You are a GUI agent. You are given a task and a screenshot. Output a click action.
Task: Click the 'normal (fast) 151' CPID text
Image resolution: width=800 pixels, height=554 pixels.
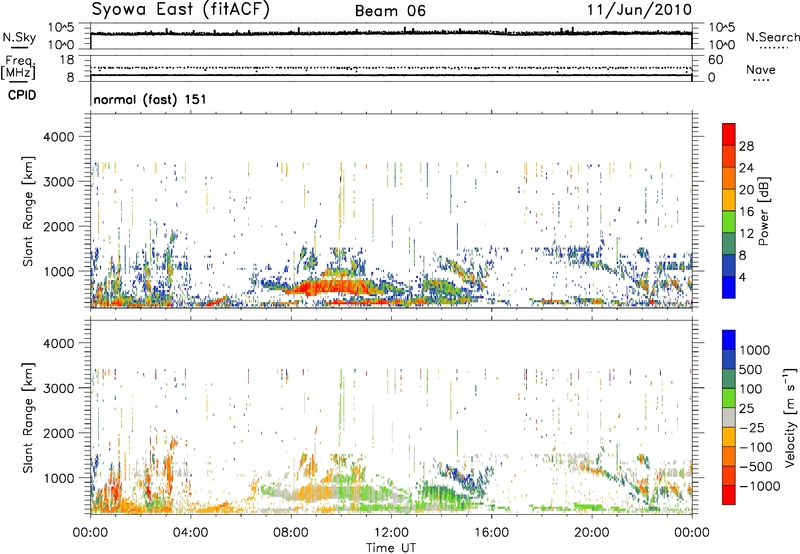point(150,99)
